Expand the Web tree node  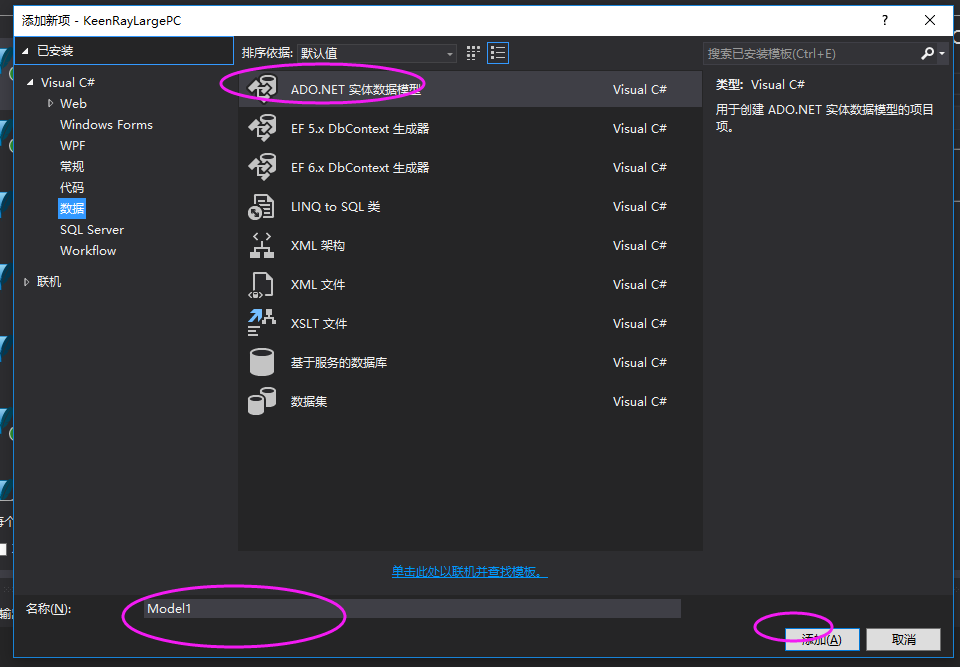tap(50, 104)
